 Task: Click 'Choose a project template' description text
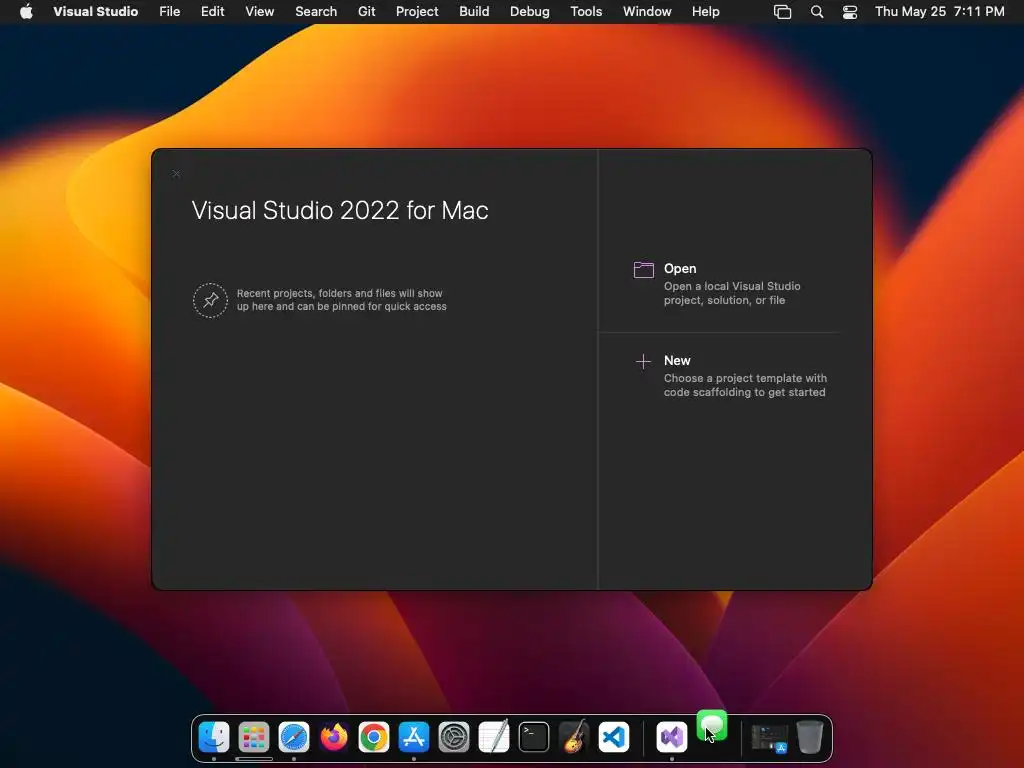pyautogui.click(x=745, y=385)
